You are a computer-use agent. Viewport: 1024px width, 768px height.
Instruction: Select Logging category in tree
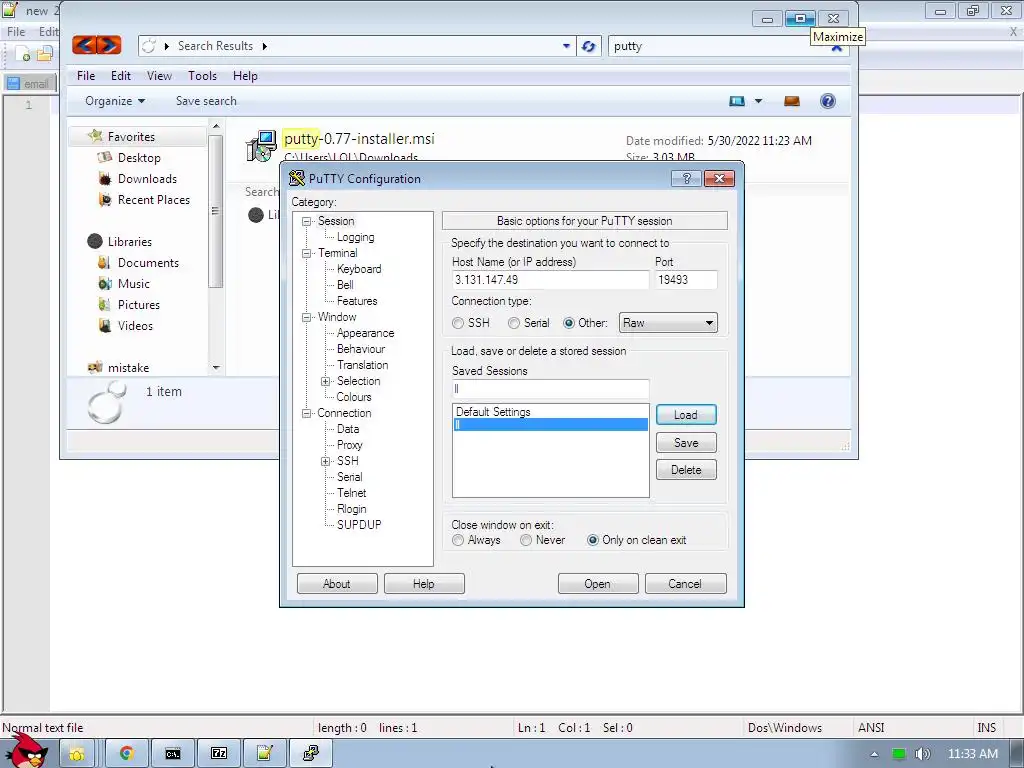pos(355,237)
